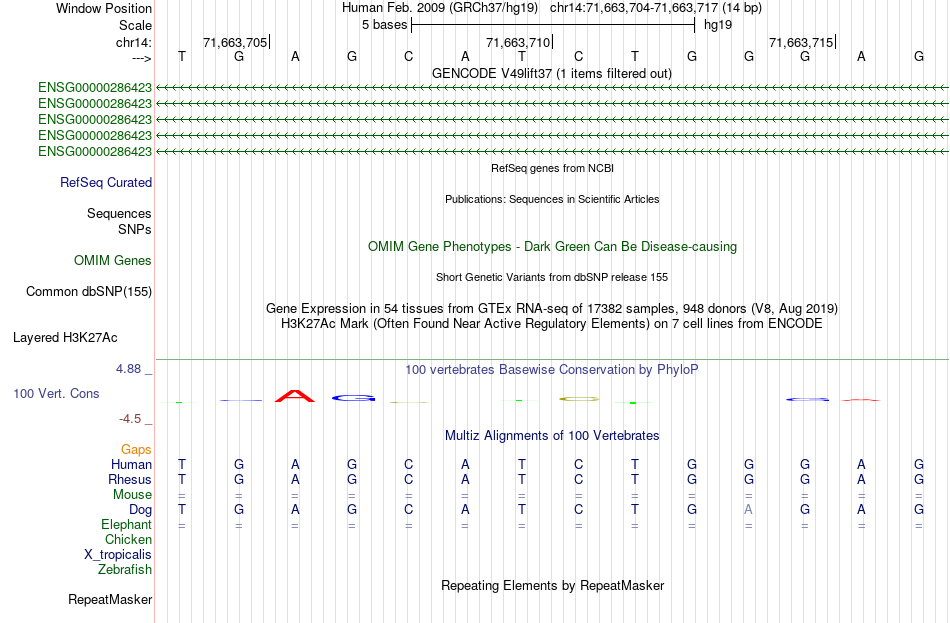The height and width of the screenshot is (623, 950).
Task: Click the Sequences track label
Action: click(119, 213)
